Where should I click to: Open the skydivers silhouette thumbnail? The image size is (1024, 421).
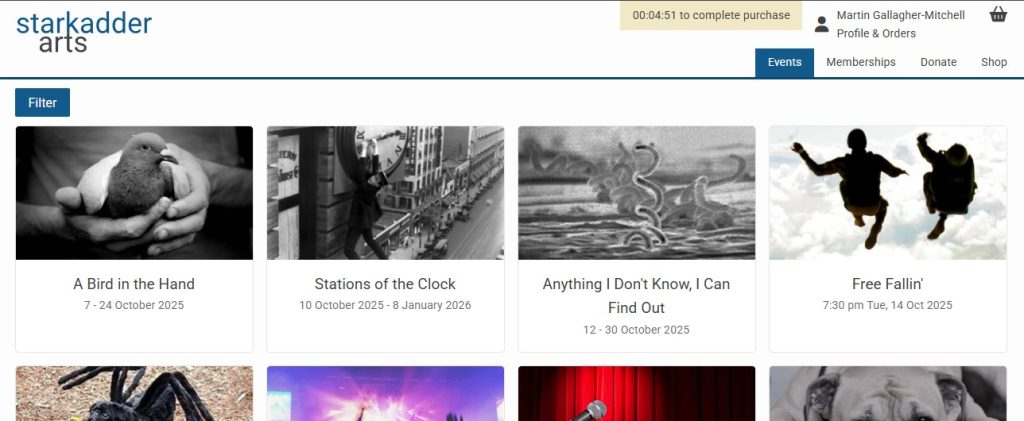click(888, 193)
